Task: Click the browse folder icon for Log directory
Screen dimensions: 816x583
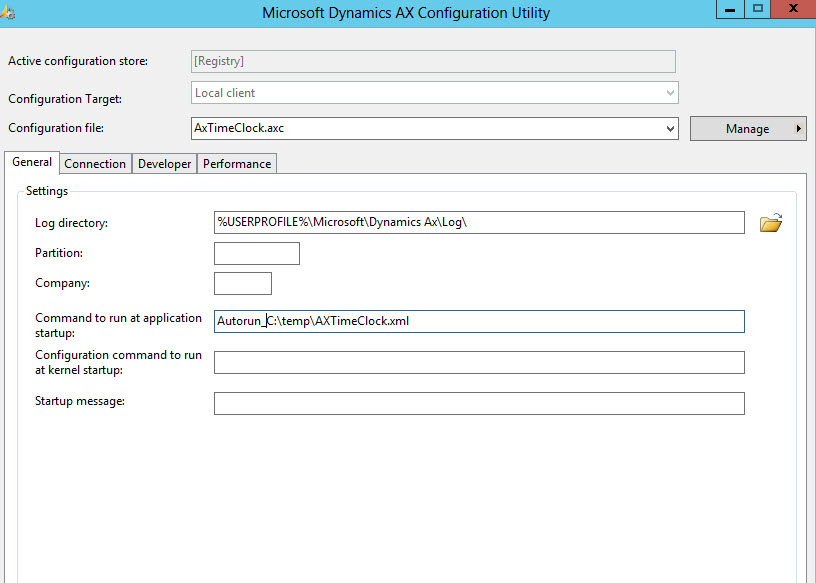Action: pos(770,223)
